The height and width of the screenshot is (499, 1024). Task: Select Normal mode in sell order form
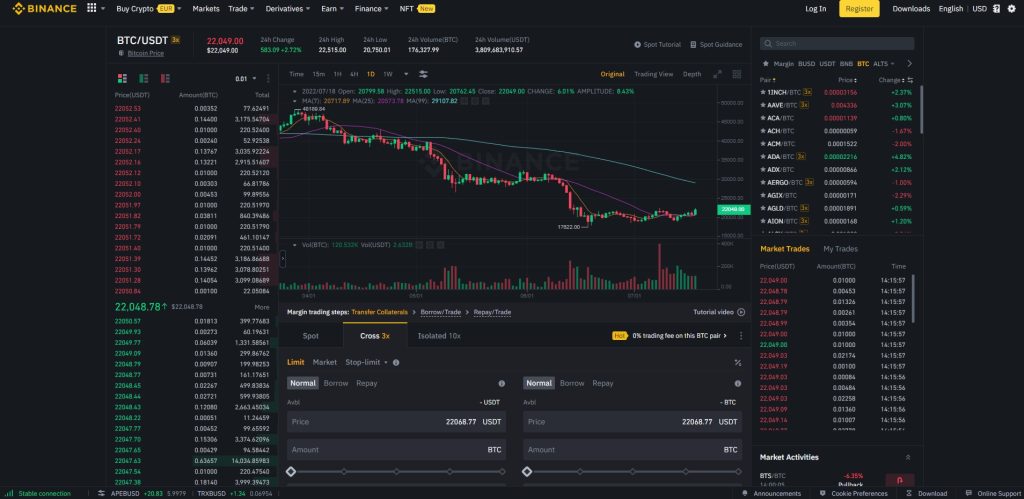coord(539,383)
